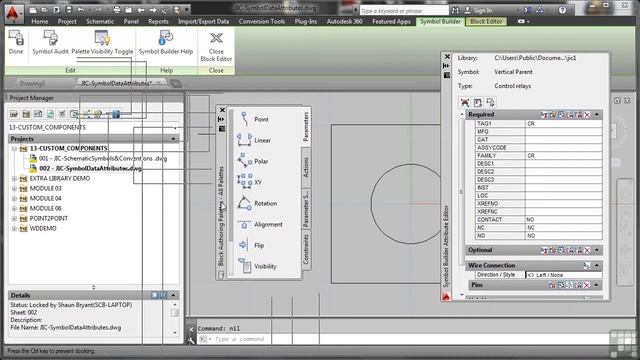Switch to the Drawing3 file tab
640x360 pixels.
click(x=32, y=83)
